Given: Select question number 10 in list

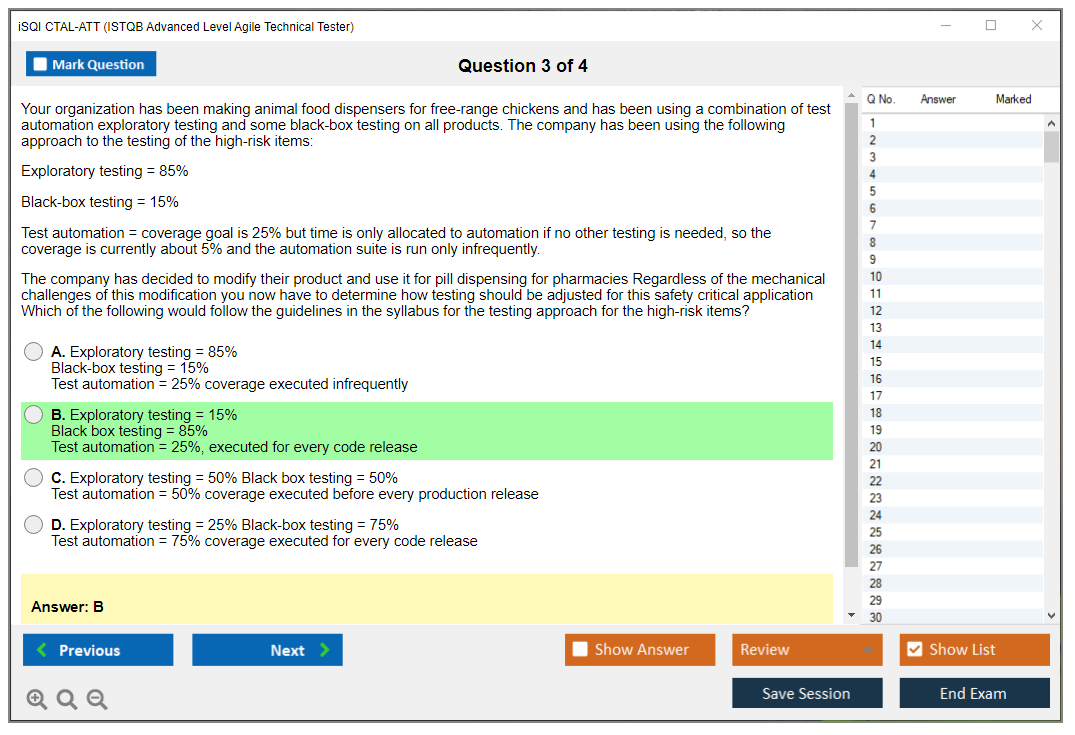Looking at the screenshot, I should coord(876,277).
